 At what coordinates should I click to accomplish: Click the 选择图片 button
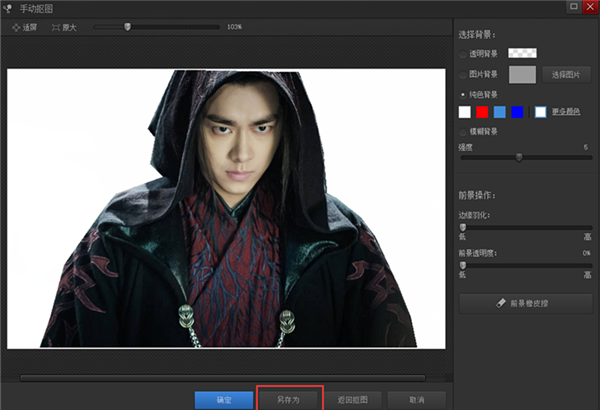[x=566, y=74]
